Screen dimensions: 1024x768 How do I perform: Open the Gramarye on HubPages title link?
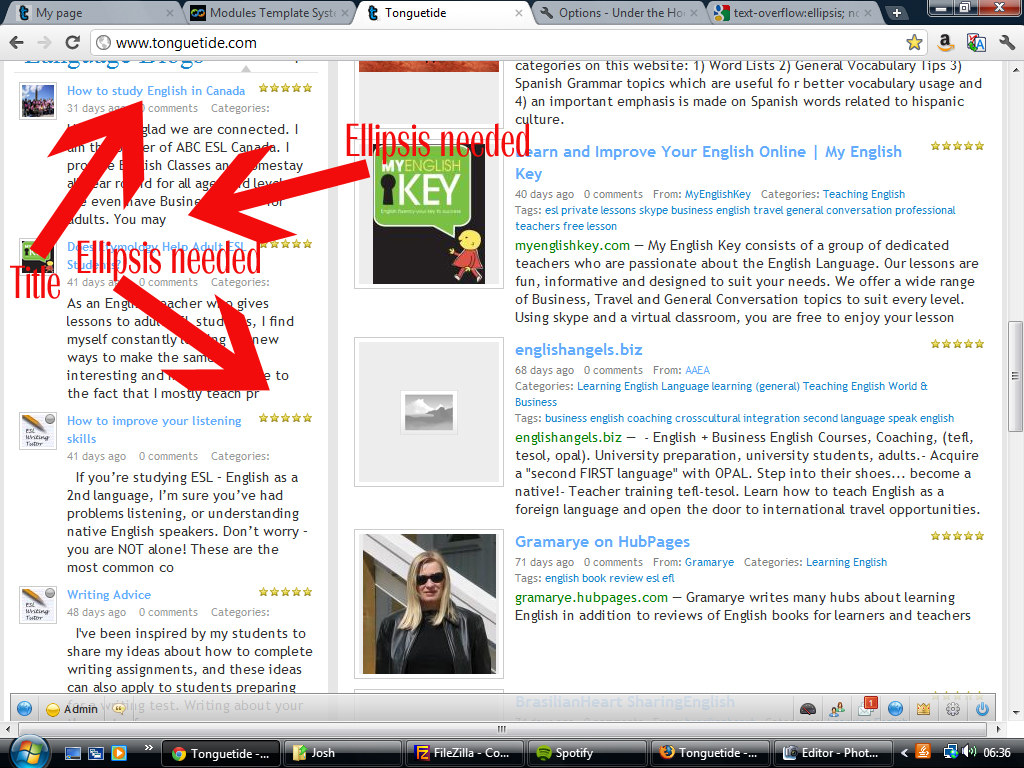602,542
